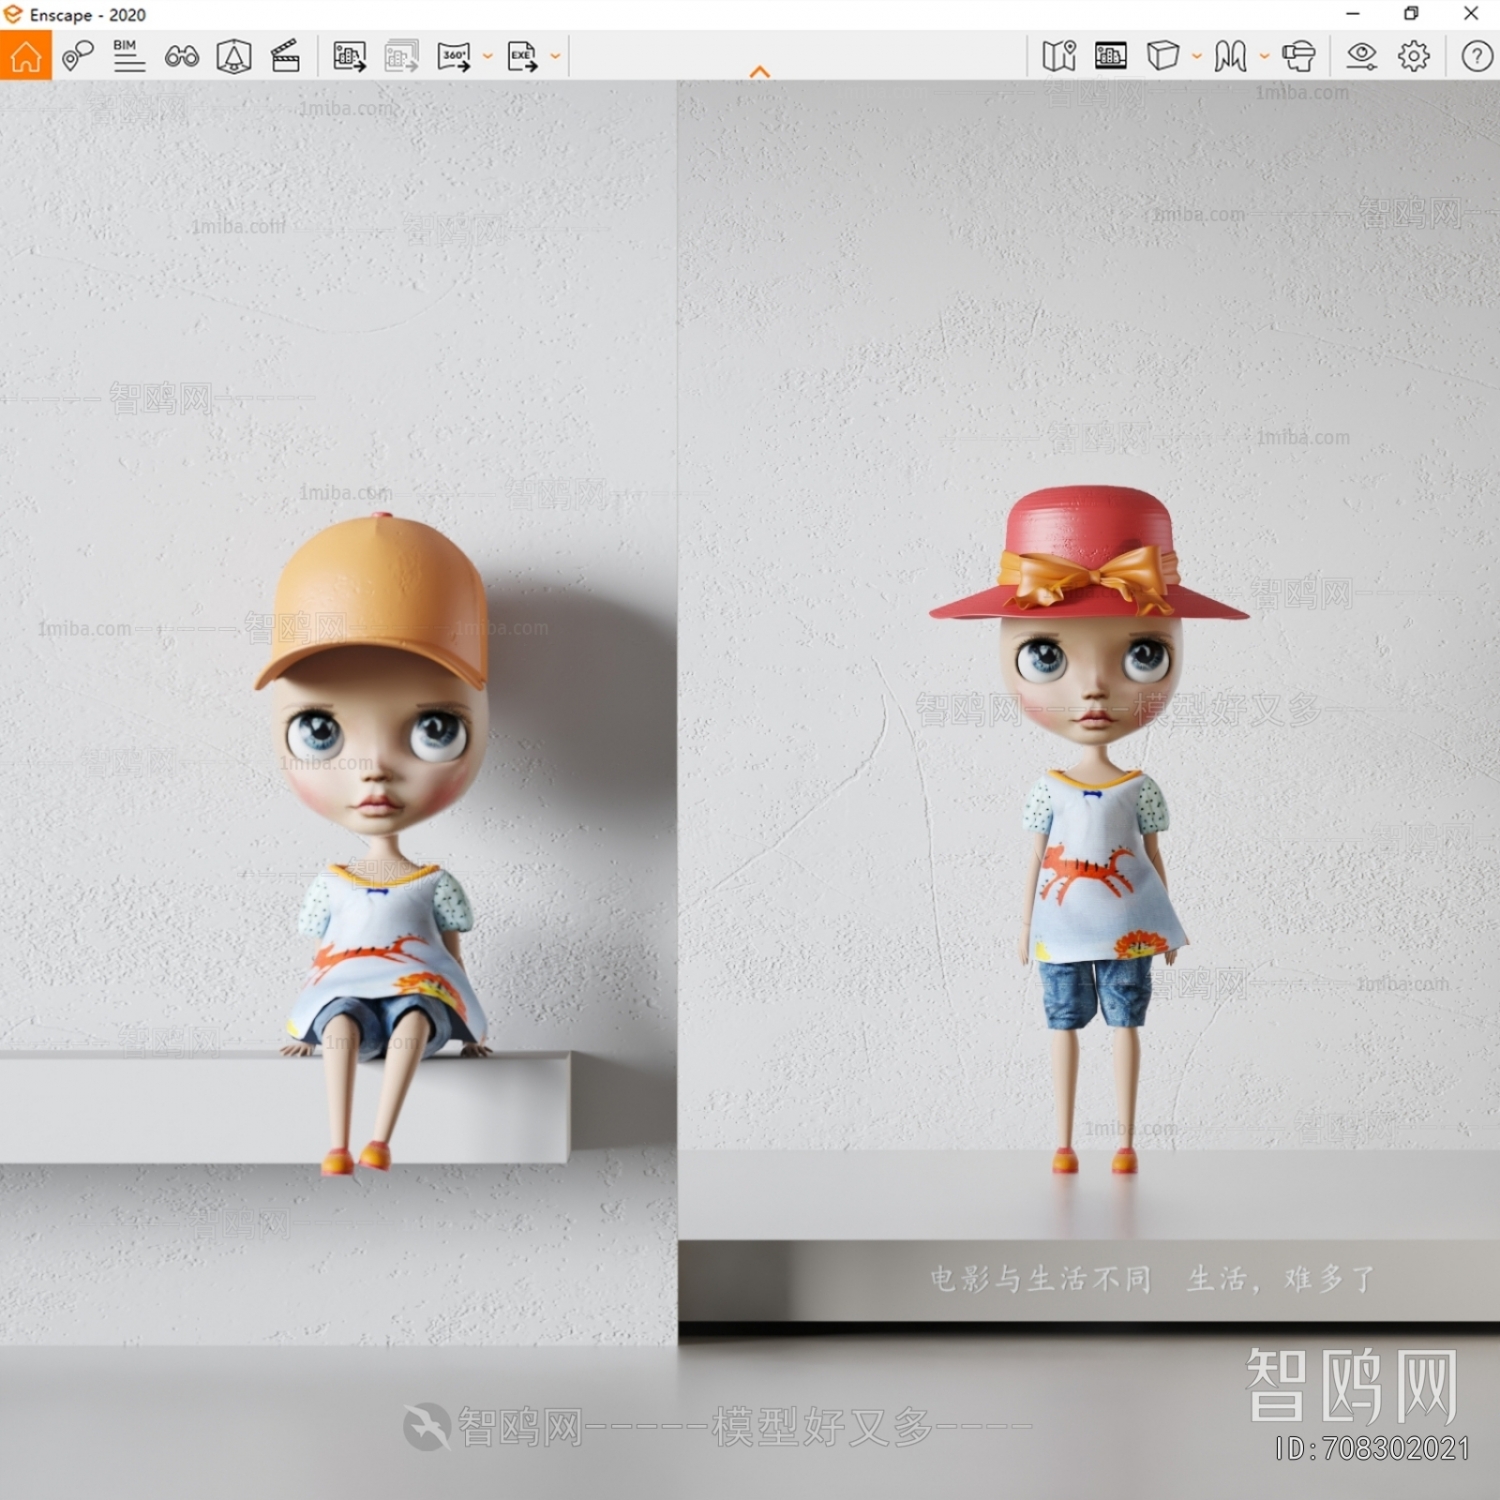Enable the VR headset mode
The height and width of the screenshot is (1500, 1500).
(x=1299, y=56)
